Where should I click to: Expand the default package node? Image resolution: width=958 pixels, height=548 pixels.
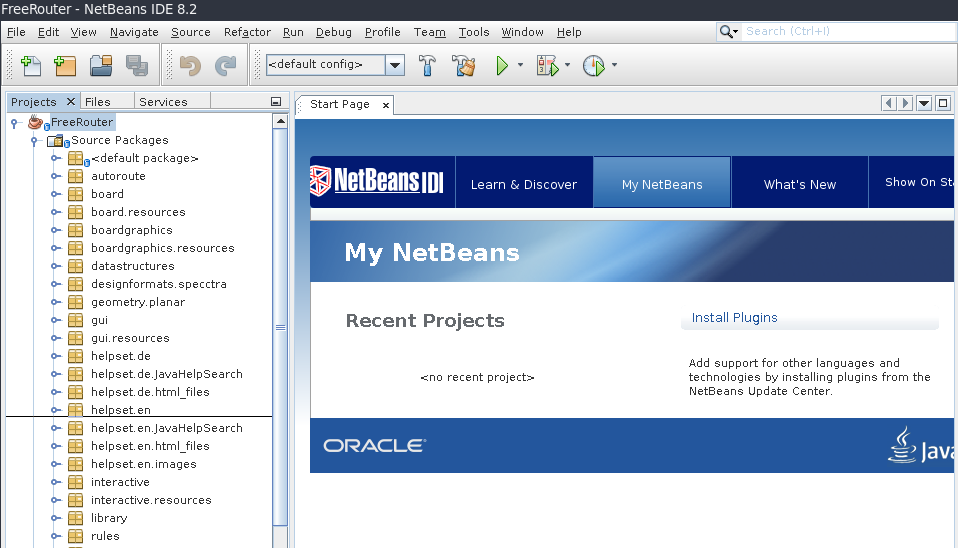pyautogui.click(x=56, y=158)
